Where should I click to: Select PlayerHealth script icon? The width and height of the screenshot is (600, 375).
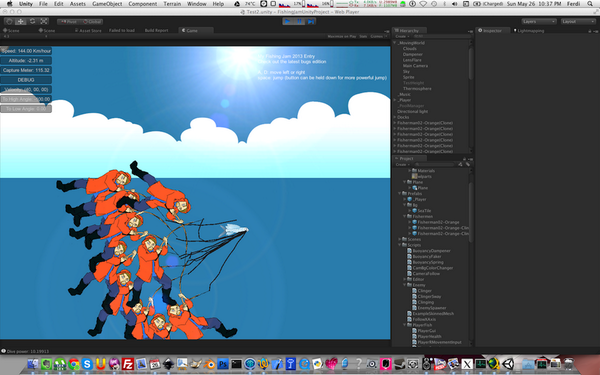point(414,336)
